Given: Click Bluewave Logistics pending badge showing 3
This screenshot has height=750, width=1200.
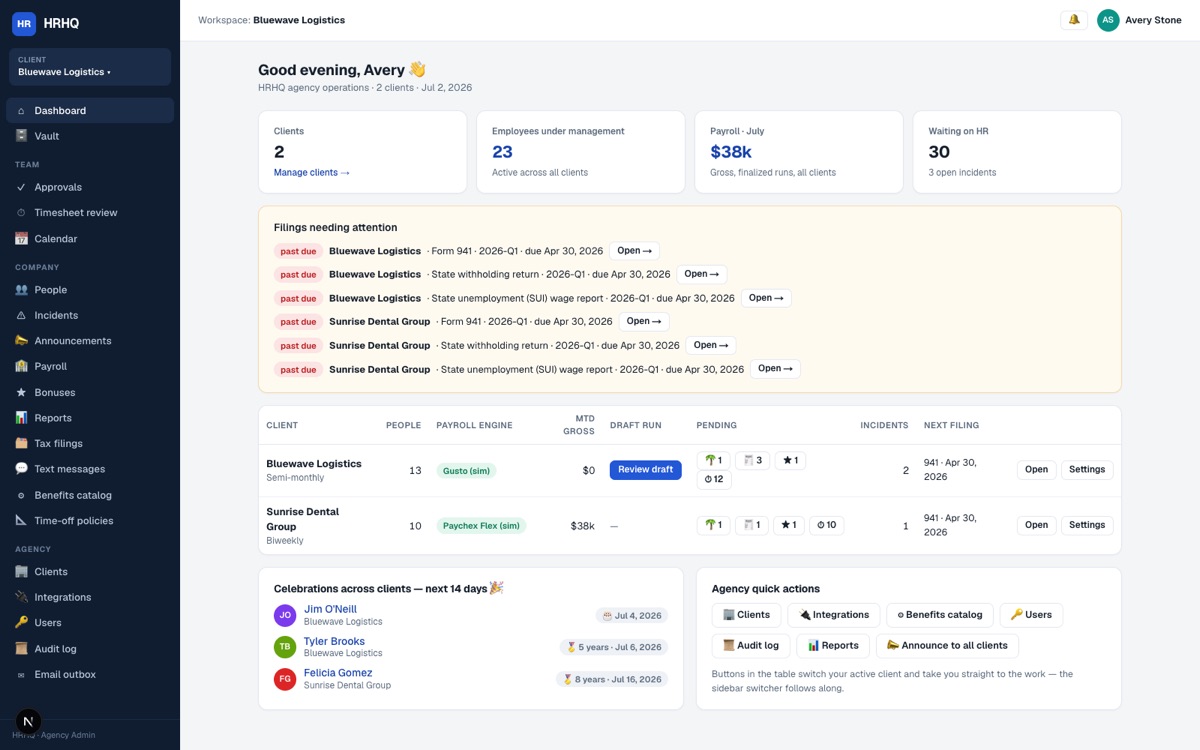Looking at the screenshot, I should click(752, 461).
